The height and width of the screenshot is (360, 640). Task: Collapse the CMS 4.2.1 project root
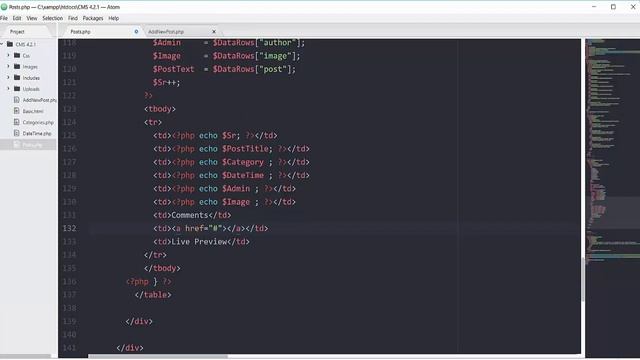[2, 44]
